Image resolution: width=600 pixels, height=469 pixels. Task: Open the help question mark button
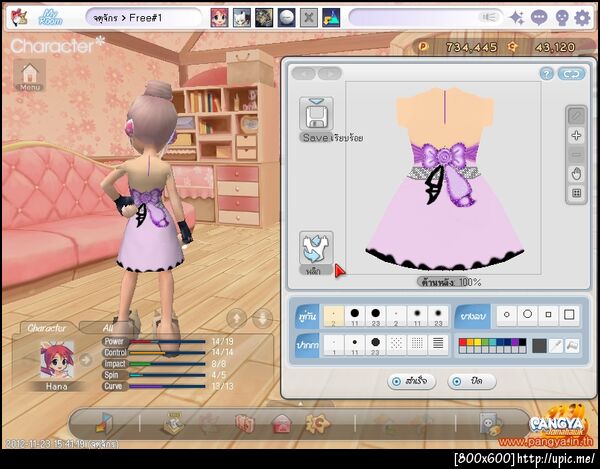(546, 74)
